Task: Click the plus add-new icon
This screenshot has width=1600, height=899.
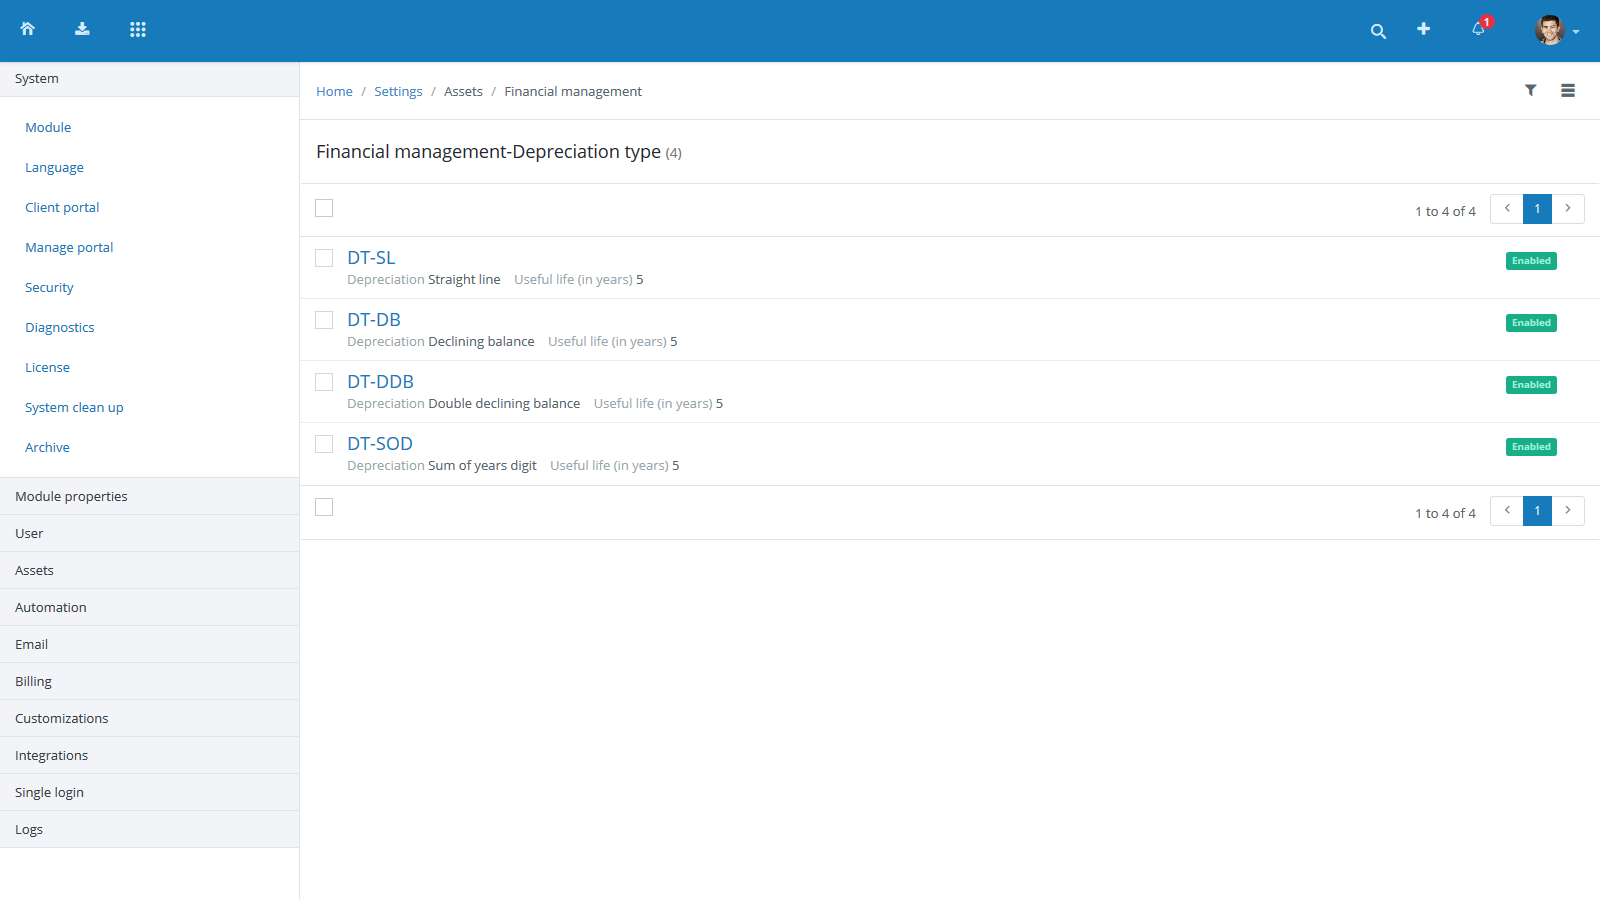Action: pos(1423,29)
